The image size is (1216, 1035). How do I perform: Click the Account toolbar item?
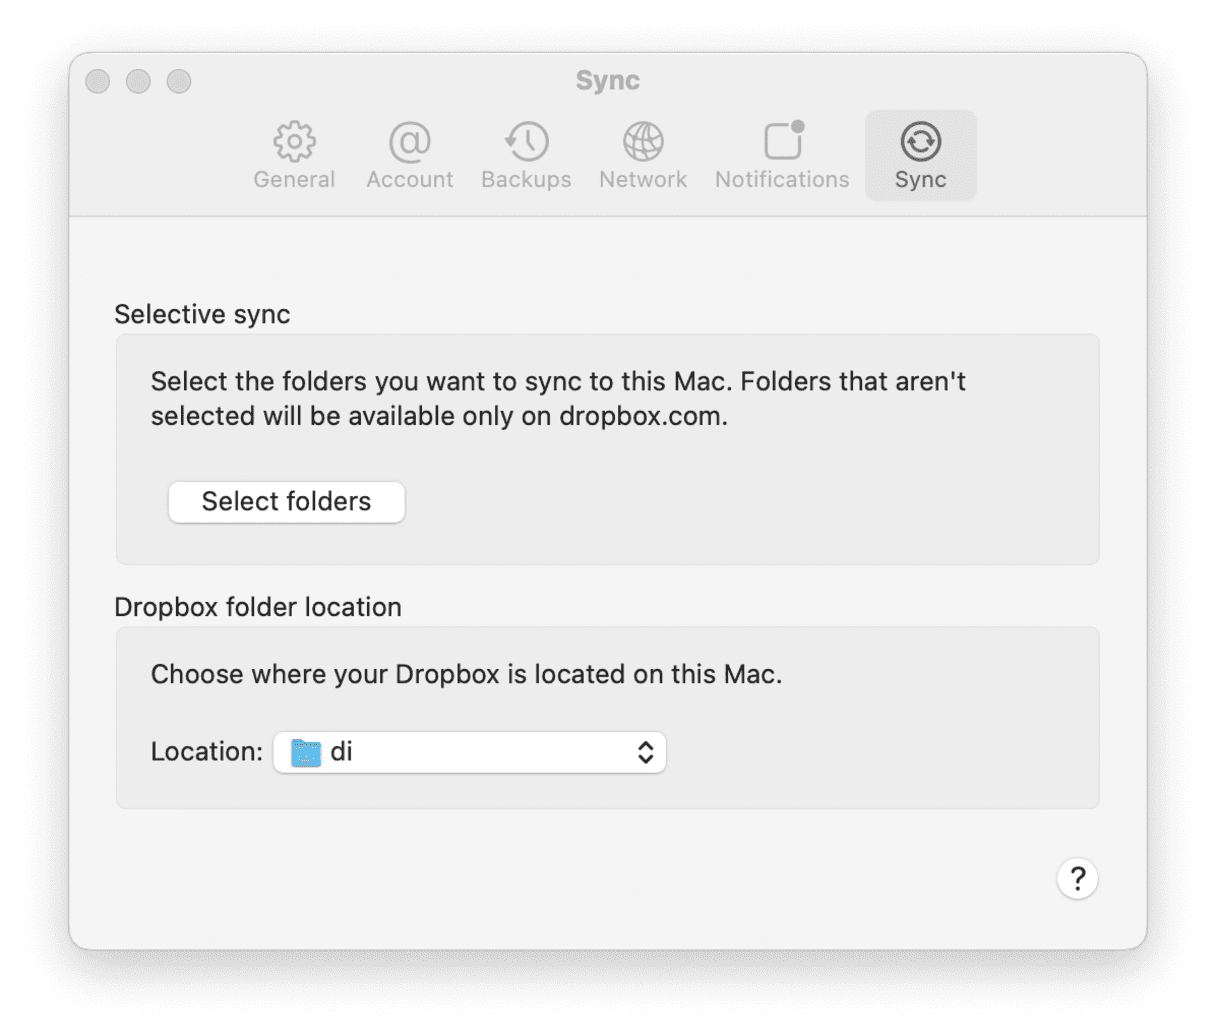tap(409, 155)
